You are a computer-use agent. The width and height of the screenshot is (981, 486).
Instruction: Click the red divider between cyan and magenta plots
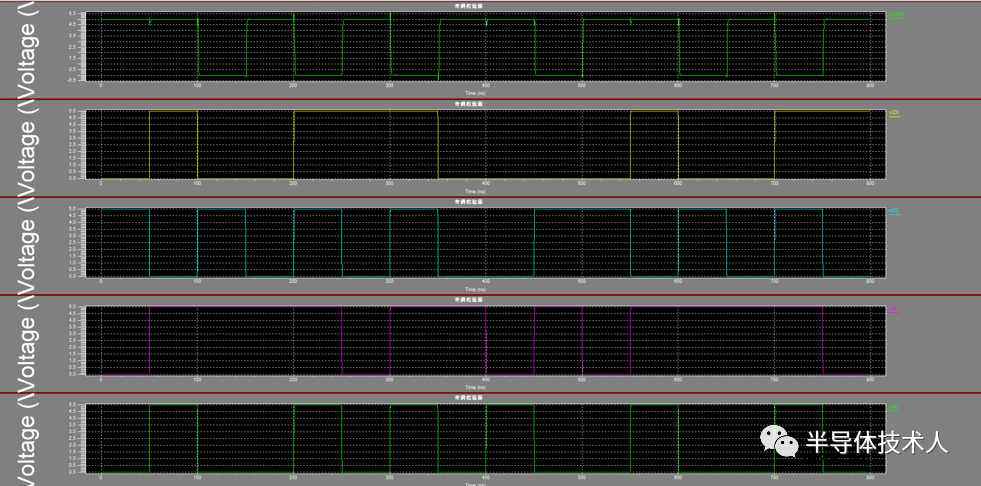(490, 295)
